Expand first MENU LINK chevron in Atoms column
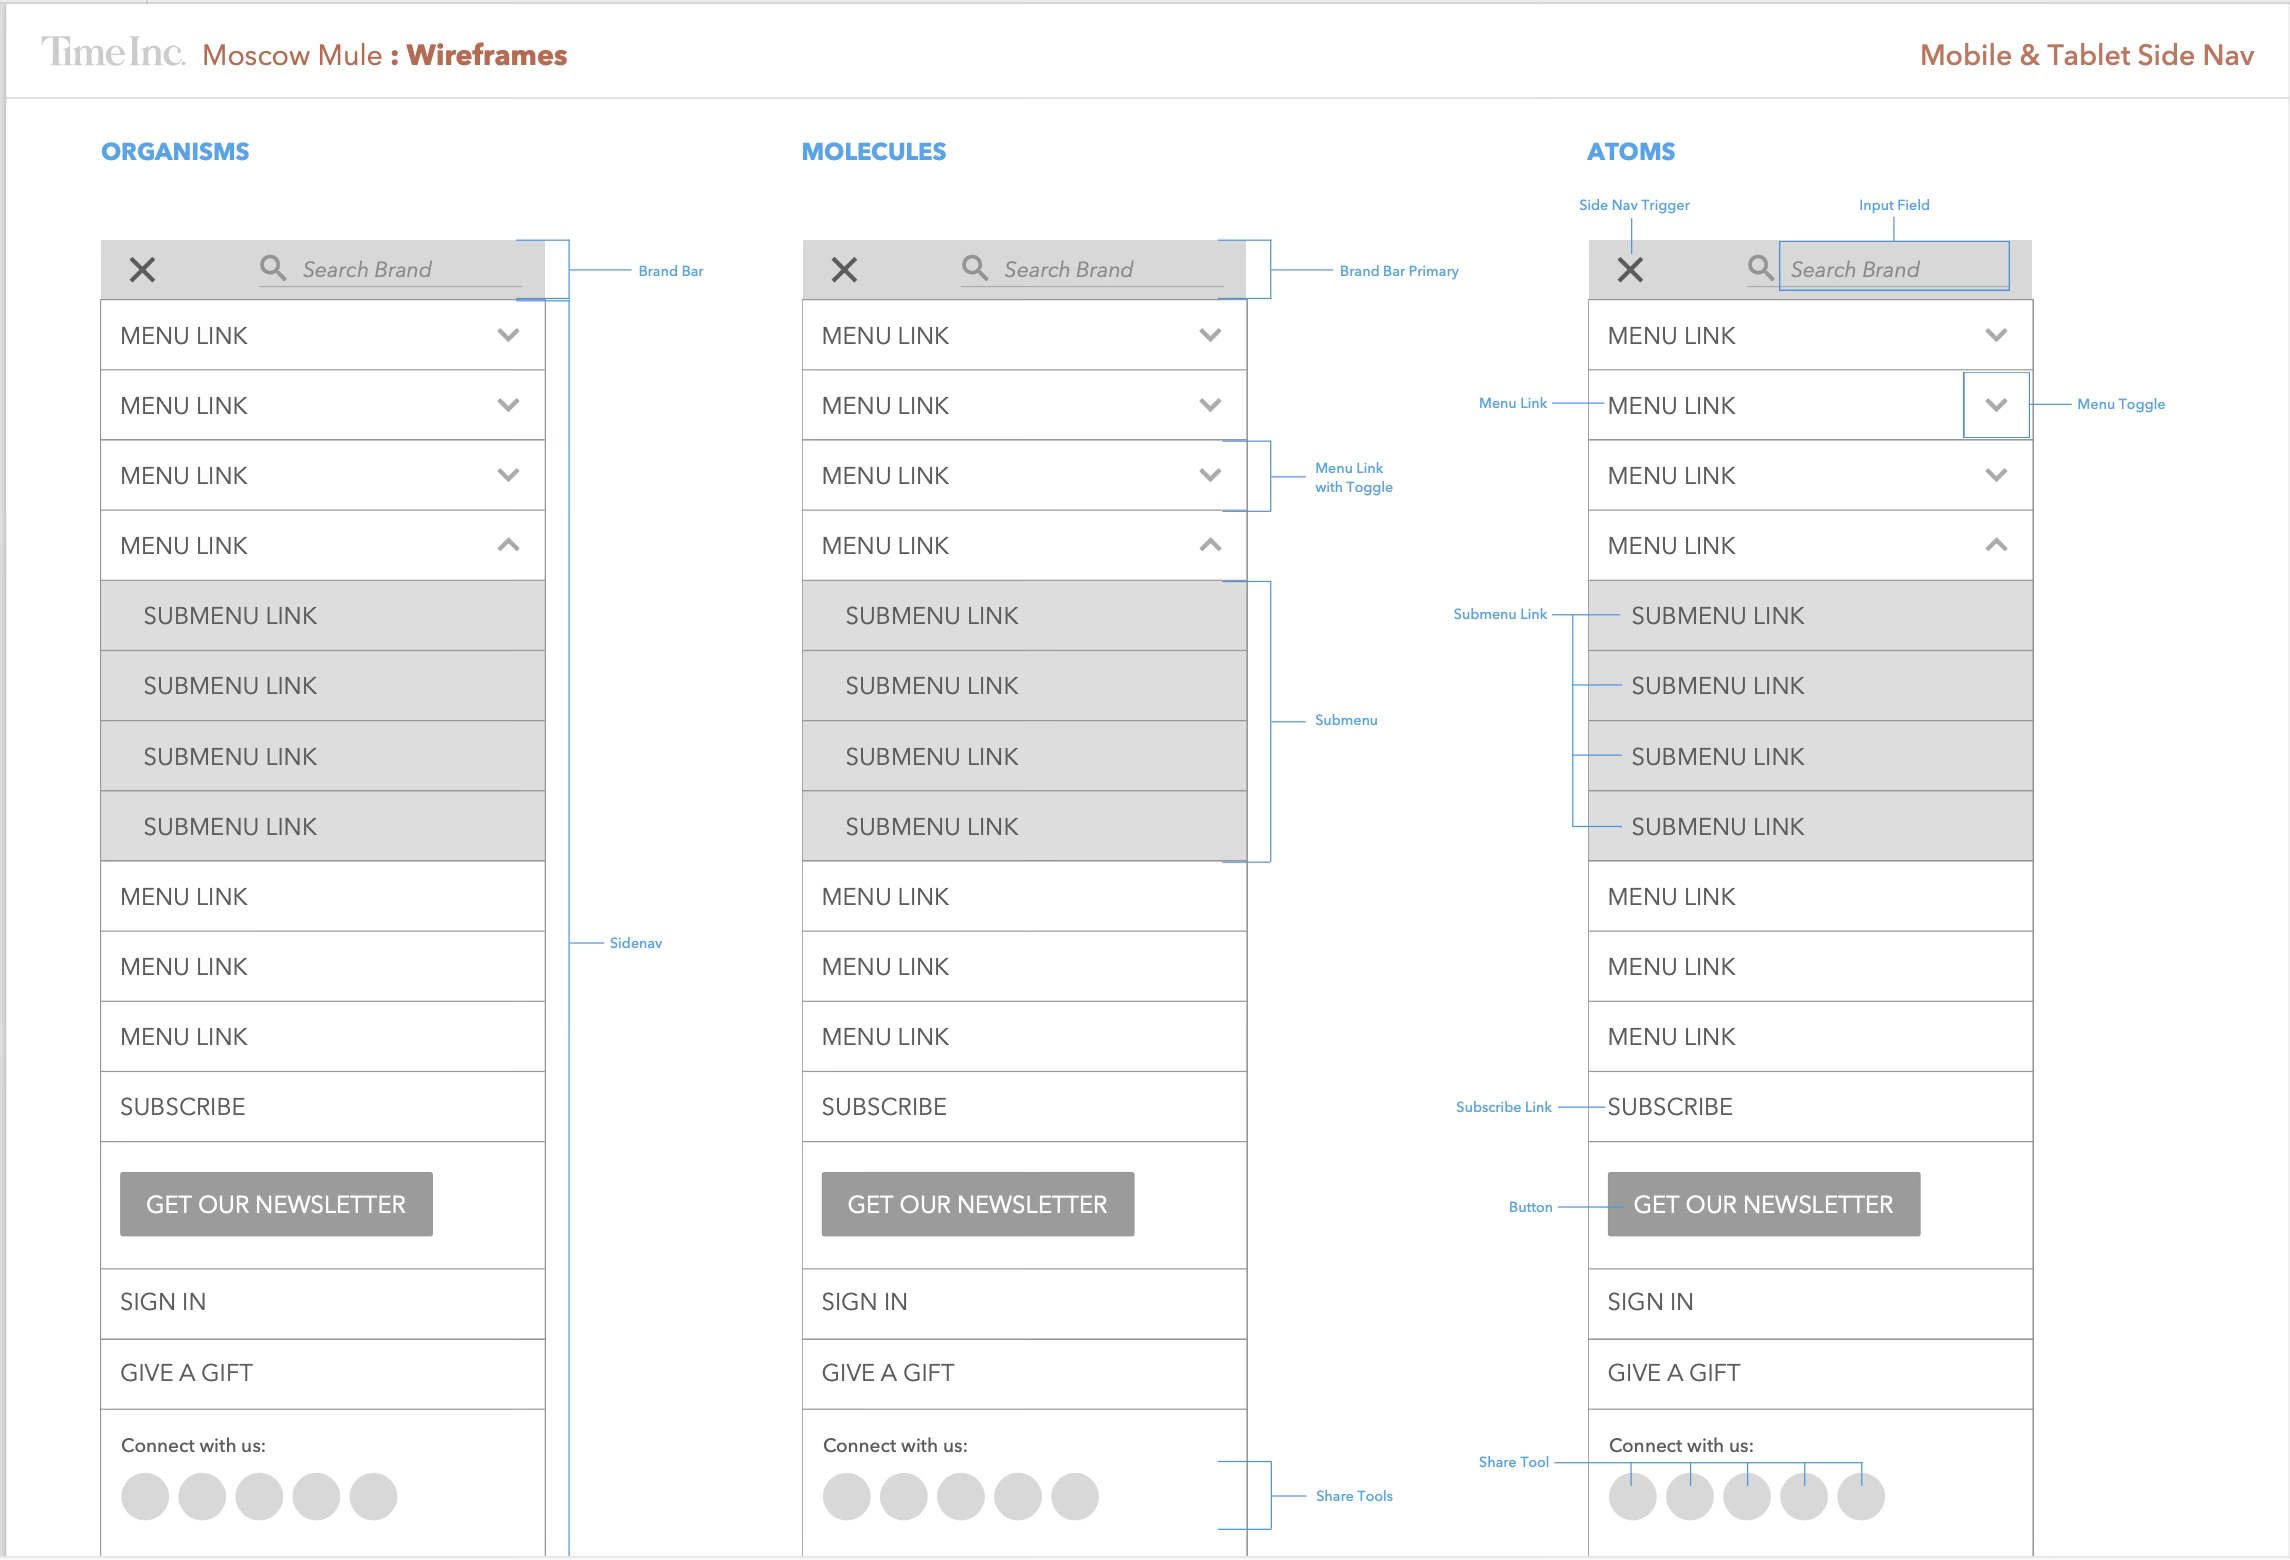2290x1560 pixels. (1996, 335)
